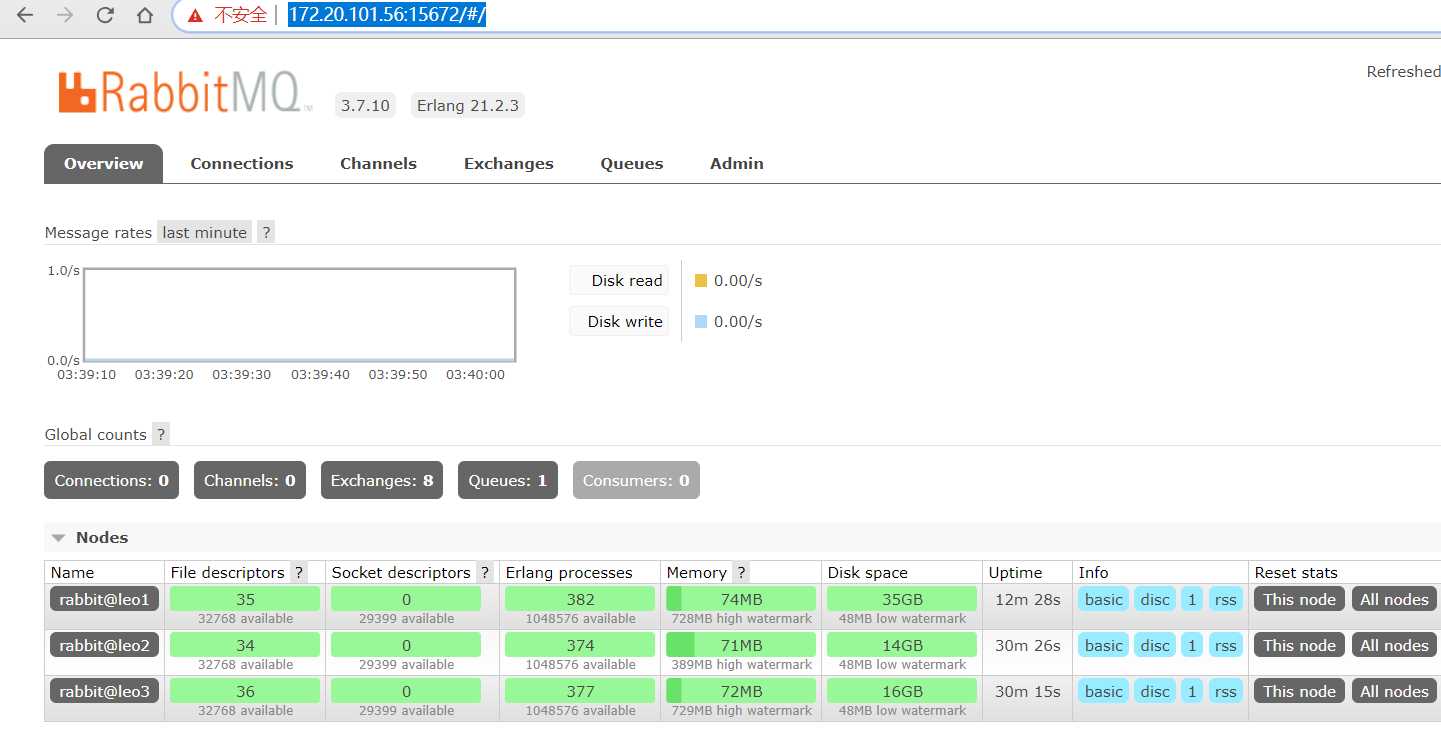Click the Uptime column header
The height and width of the screenshot is (732, 1441).
pyautogui.click(x=1015, y=573)
